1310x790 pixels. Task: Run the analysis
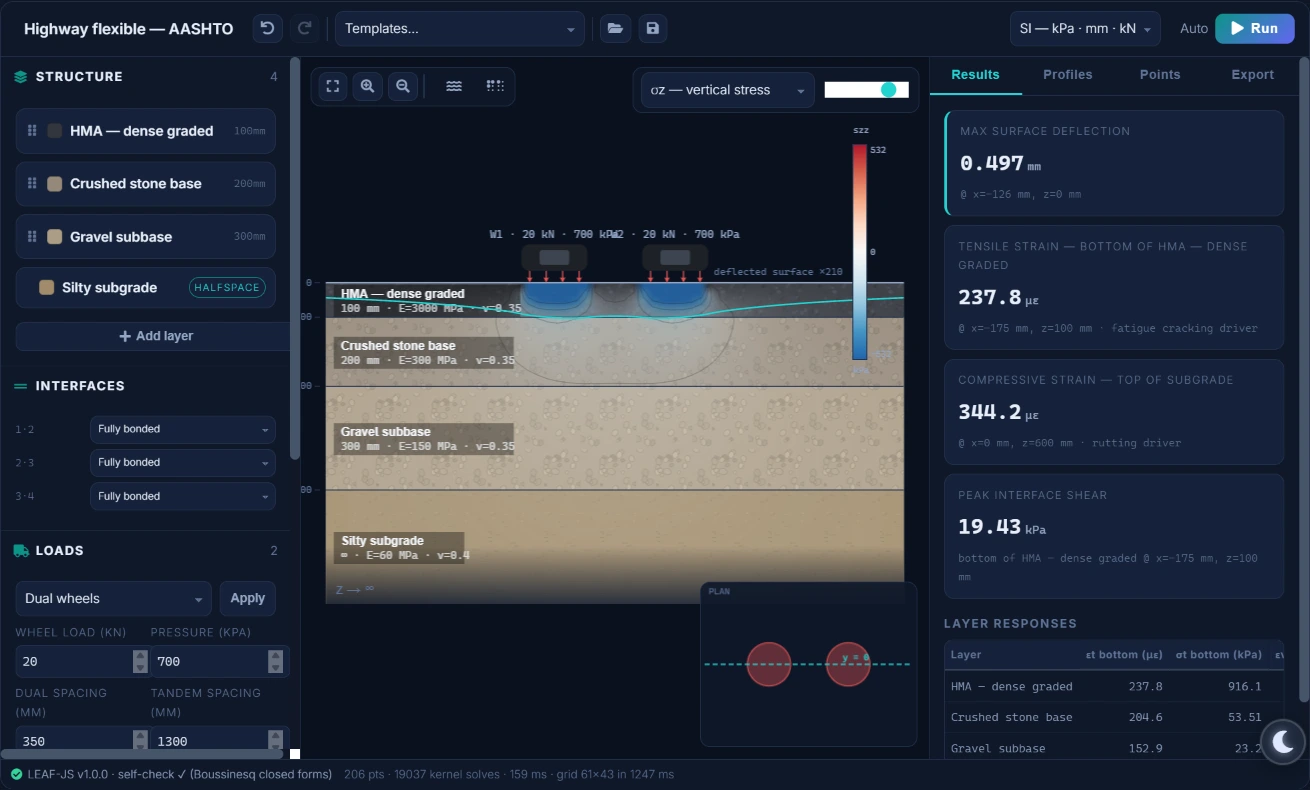coord(1254,28)
